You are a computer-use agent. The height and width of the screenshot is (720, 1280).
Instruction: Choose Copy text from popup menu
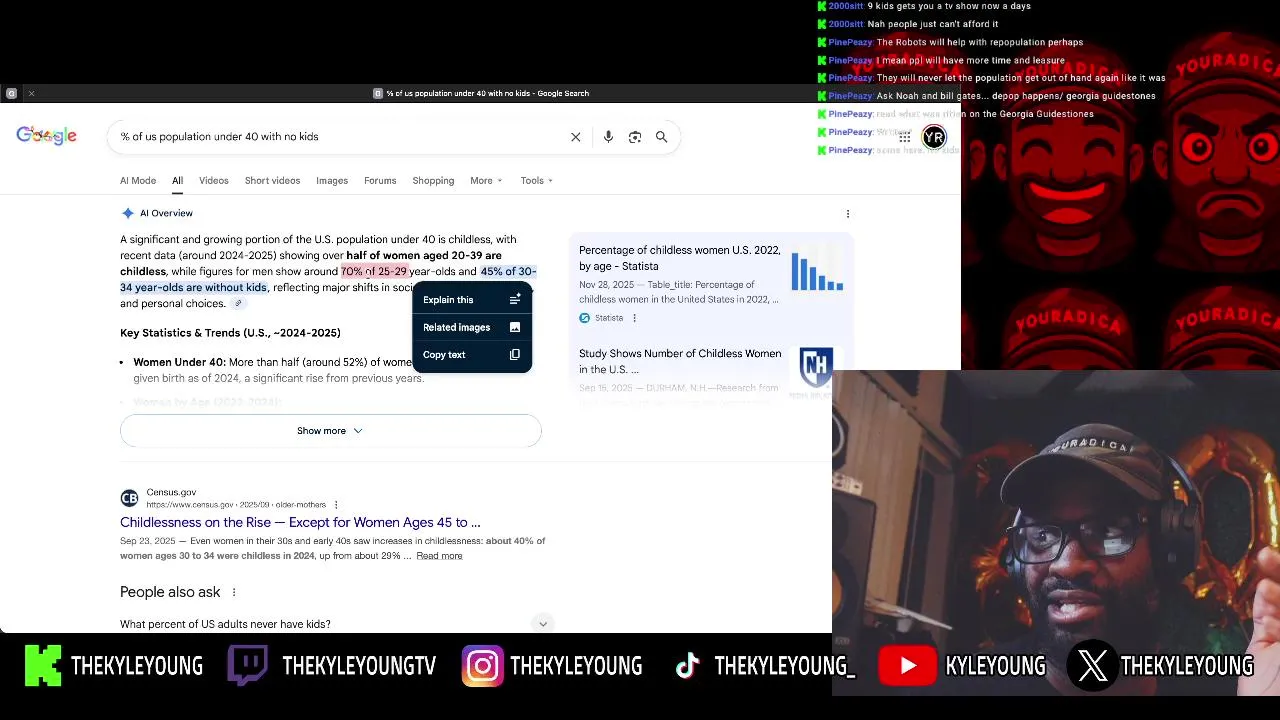[472, 355]
